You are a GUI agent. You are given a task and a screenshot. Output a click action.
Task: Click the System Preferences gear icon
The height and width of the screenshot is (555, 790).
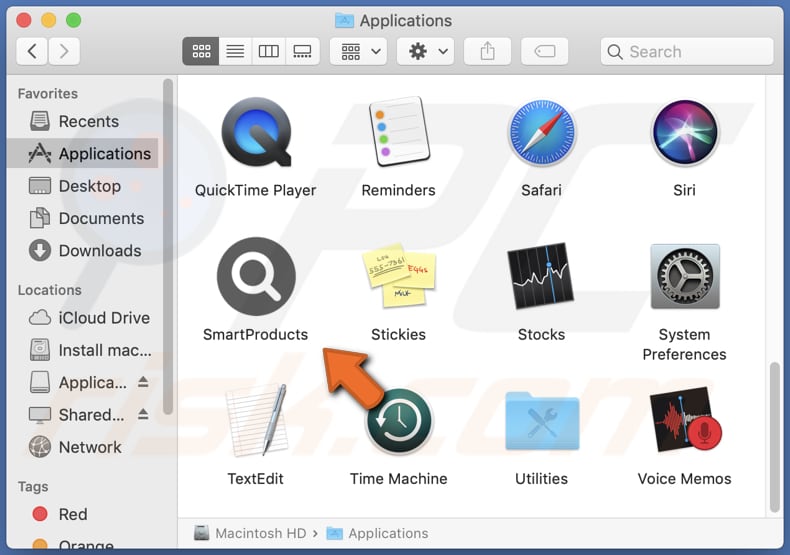[685, 276]
